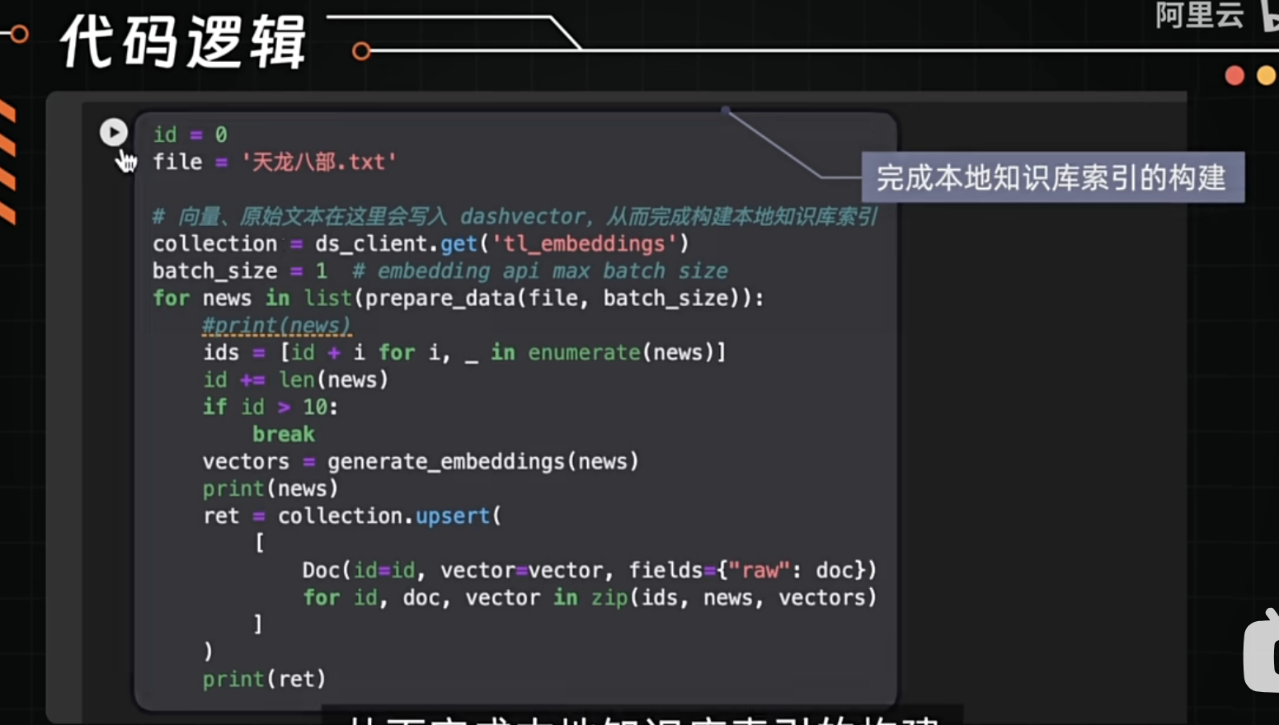
Task: Click the 'if id > 10:' line
Action: 271,407
